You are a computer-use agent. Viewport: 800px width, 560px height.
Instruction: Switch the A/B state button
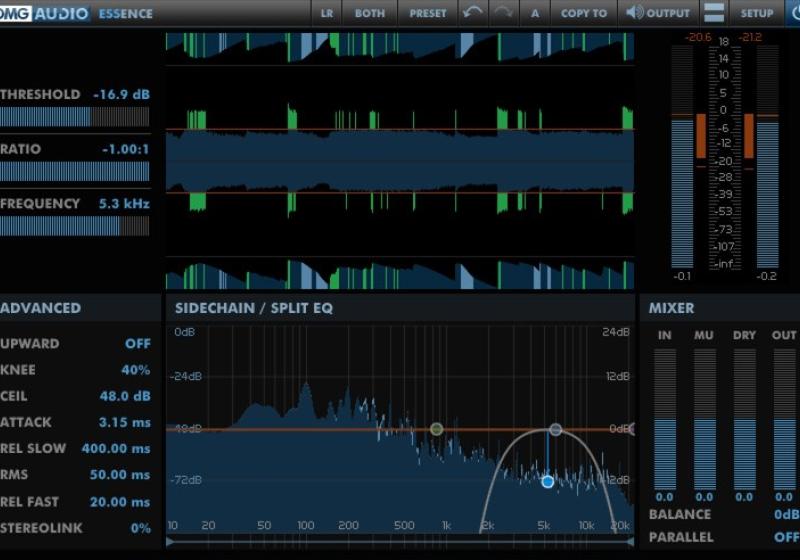tap(535, 13)
